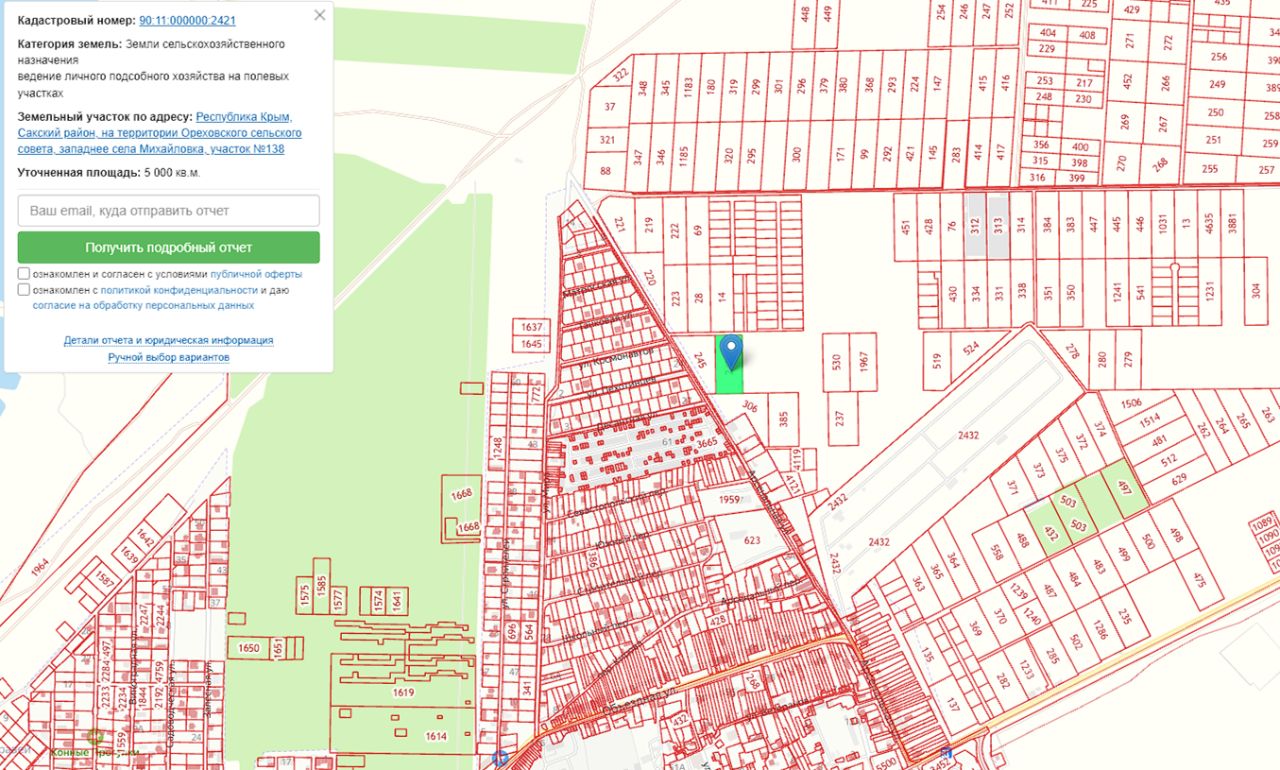Select parcel labeled 623
Viewport: 1280px width, 770px height.
coord(752,542)
